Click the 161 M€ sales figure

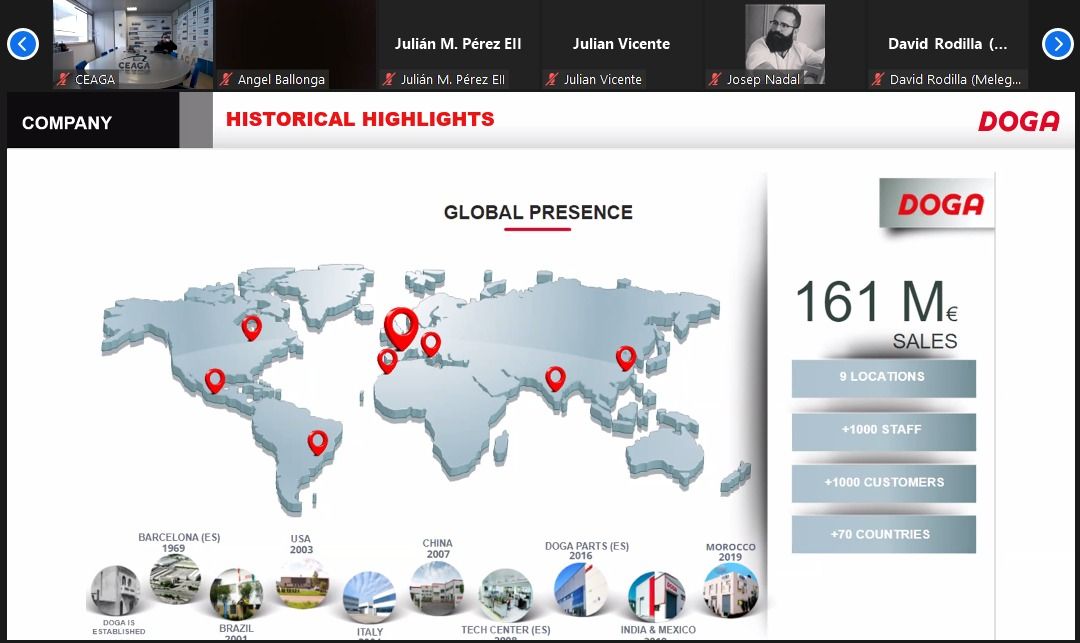click(876, 303)
